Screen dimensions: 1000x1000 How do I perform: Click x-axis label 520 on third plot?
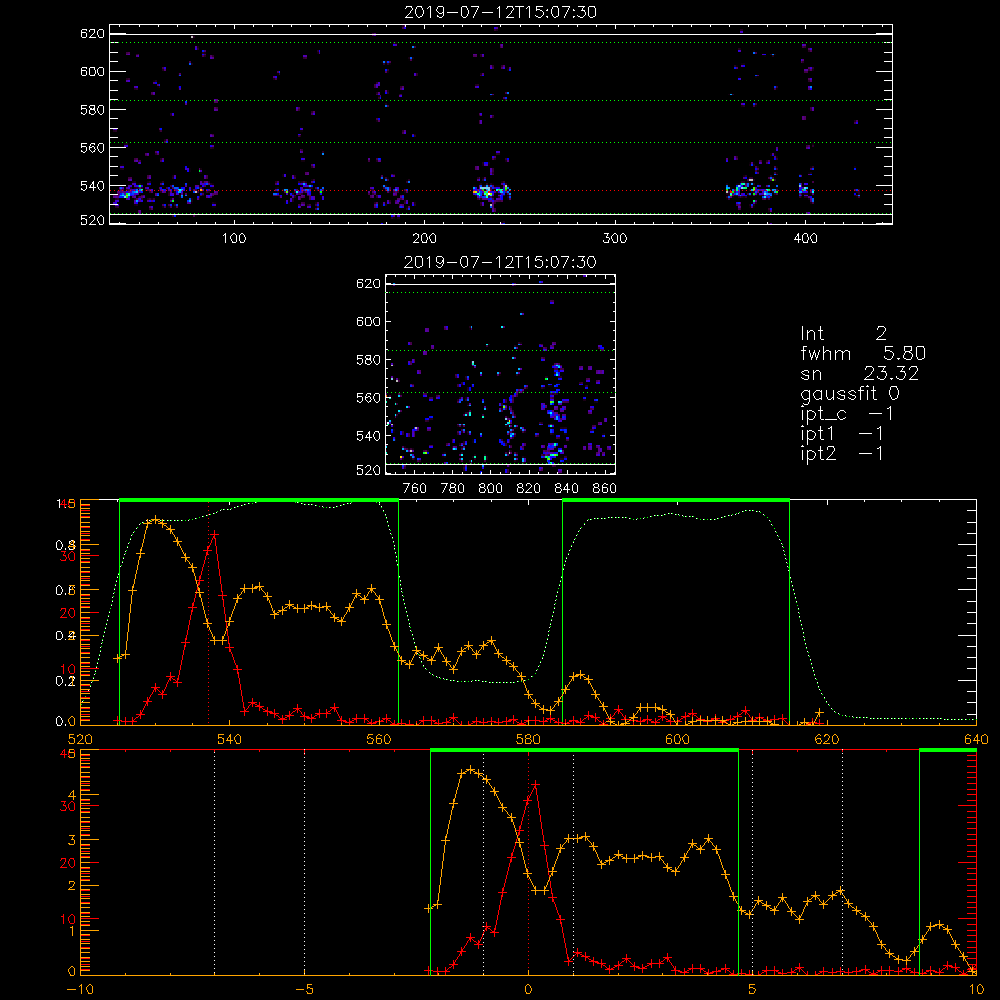pyautogui.click(x=80, y=739)
